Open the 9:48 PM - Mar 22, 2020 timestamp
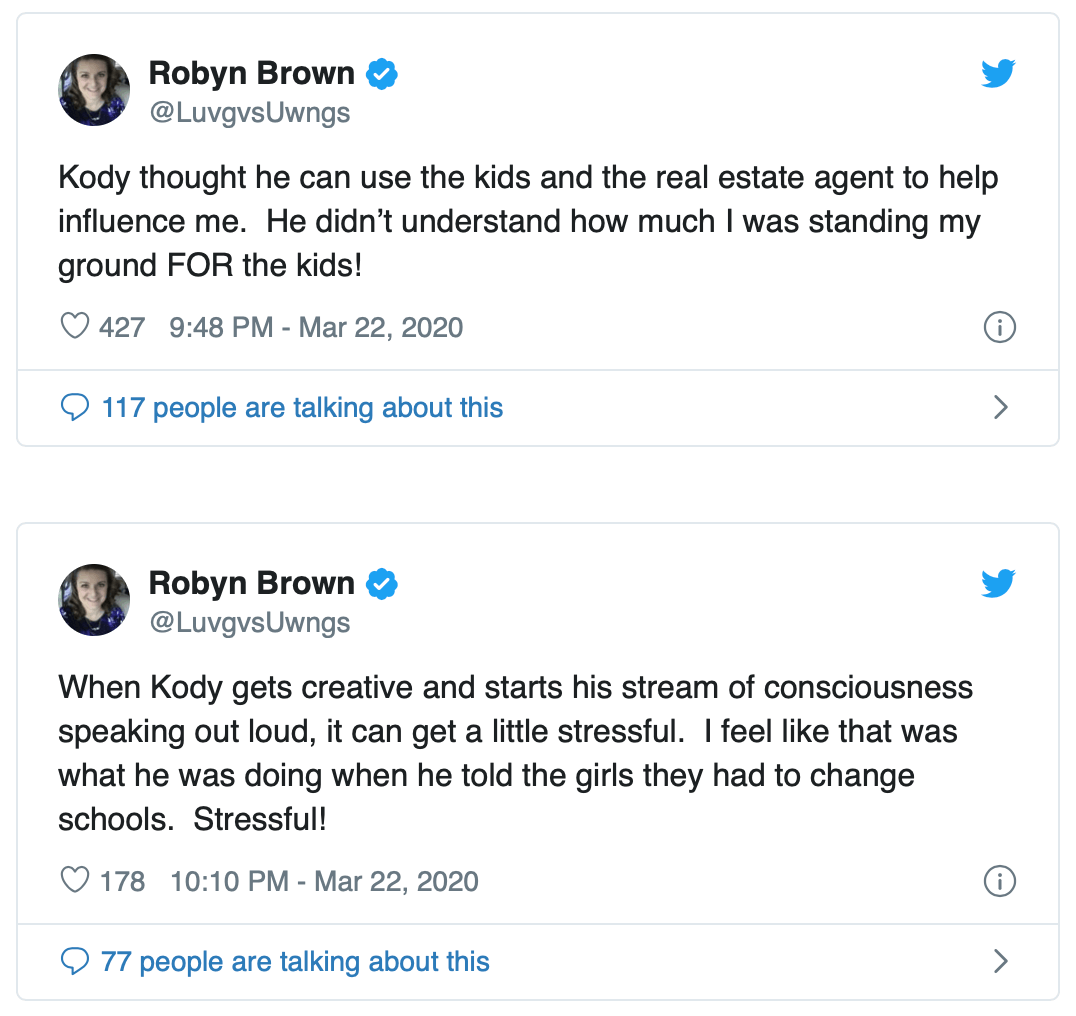 [316, 327]
